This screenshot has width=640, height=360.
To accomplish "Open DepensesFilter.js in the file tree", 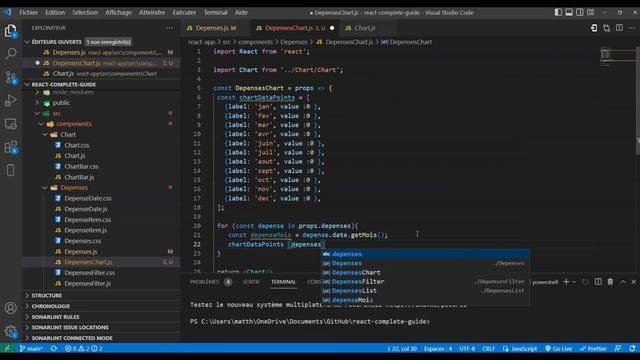I will tap(87, 283).
